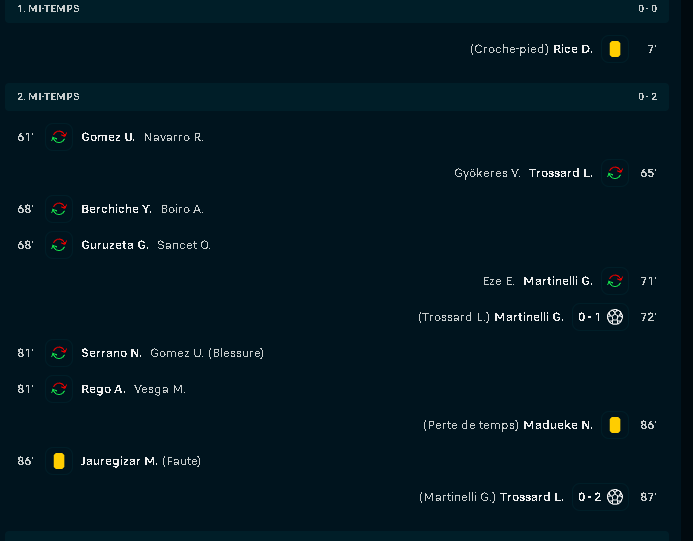Click the yellow card icon for Jauregizar M.

point(59,461)
